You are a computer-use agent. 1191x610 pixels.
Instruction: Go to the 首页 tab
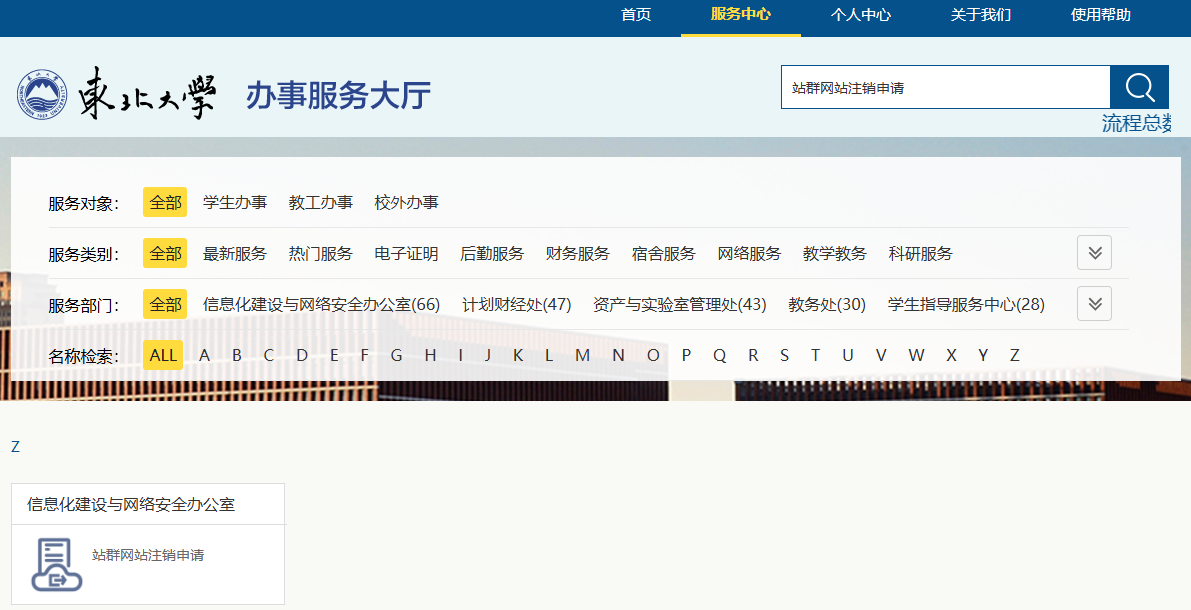pos(636,15)
